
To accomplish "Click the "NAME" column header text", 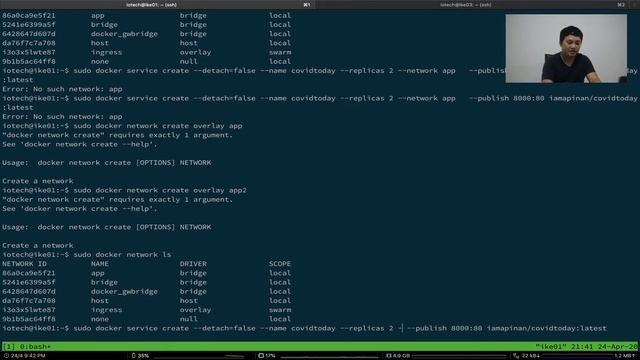I will click(100, 264).
